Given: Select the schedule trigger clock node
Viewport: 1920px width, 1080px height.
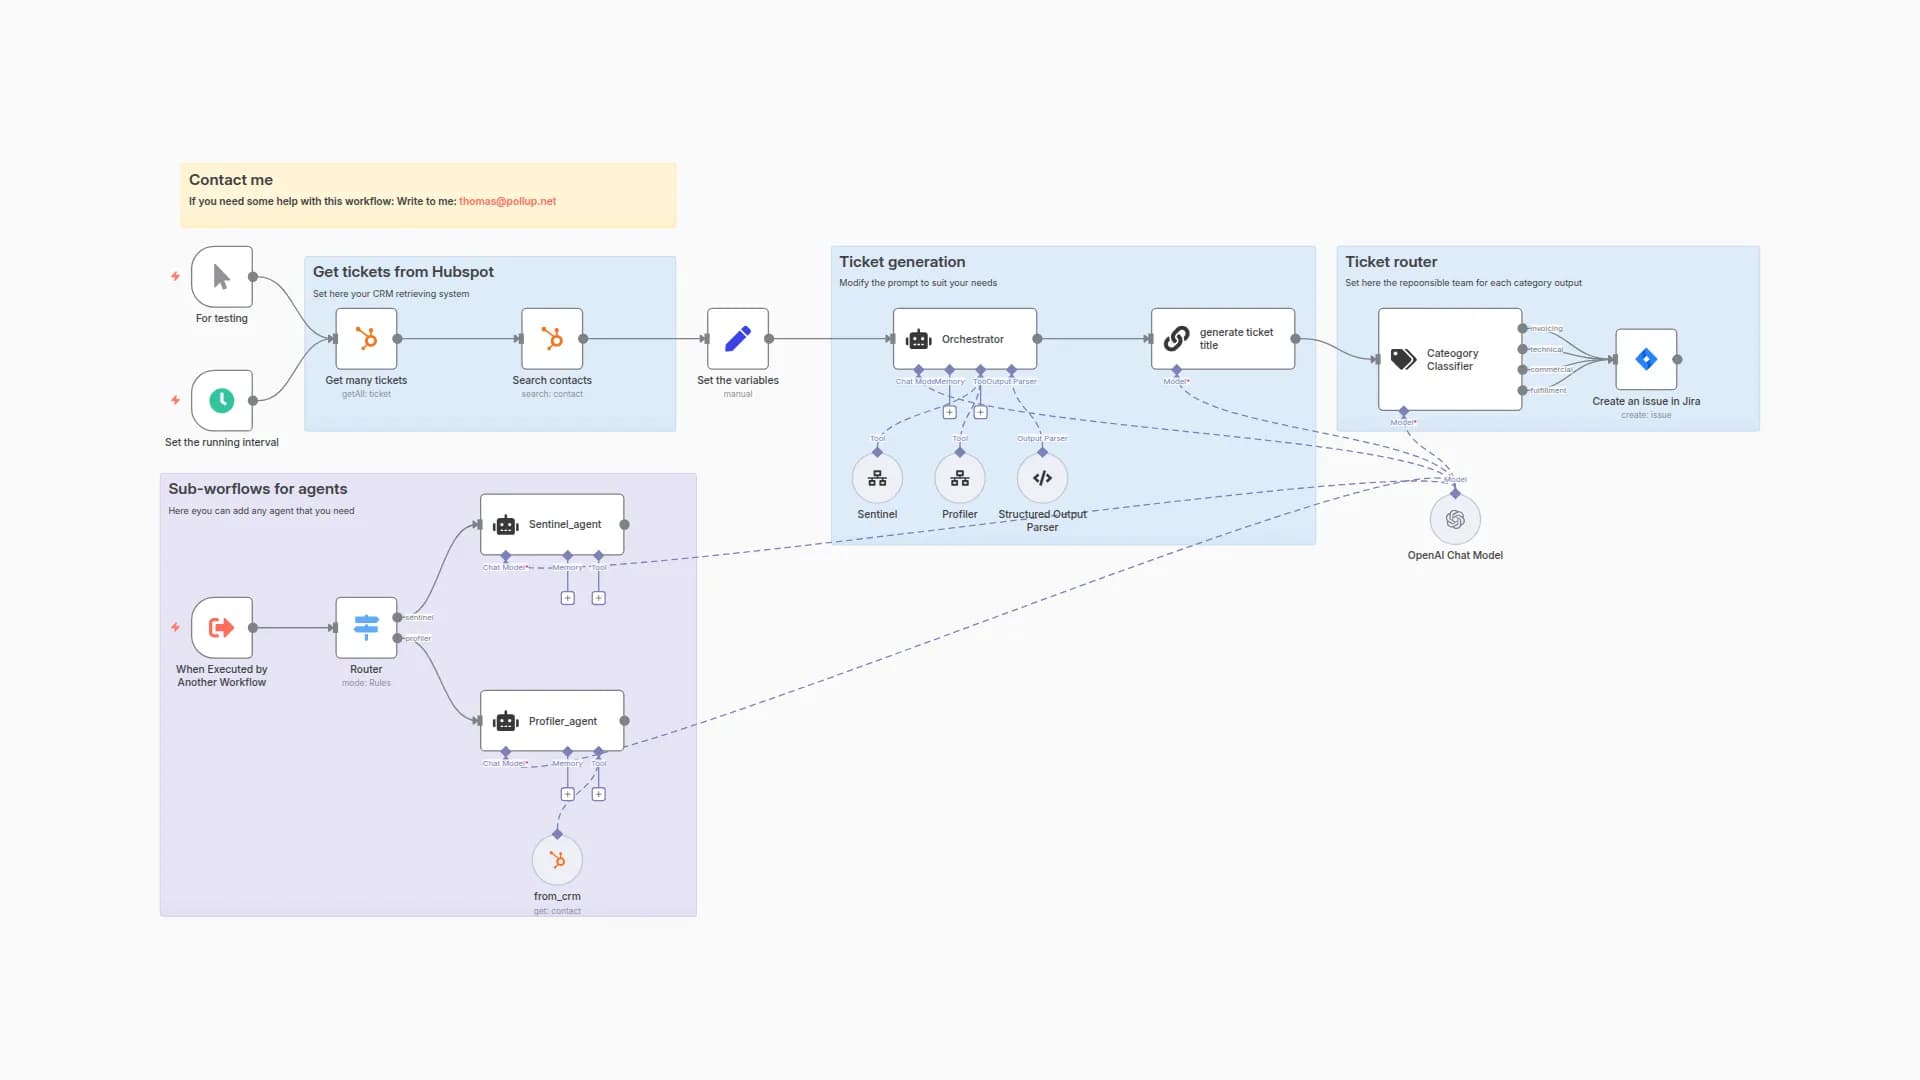Looking at the screenshot, I should click(221, 400).
